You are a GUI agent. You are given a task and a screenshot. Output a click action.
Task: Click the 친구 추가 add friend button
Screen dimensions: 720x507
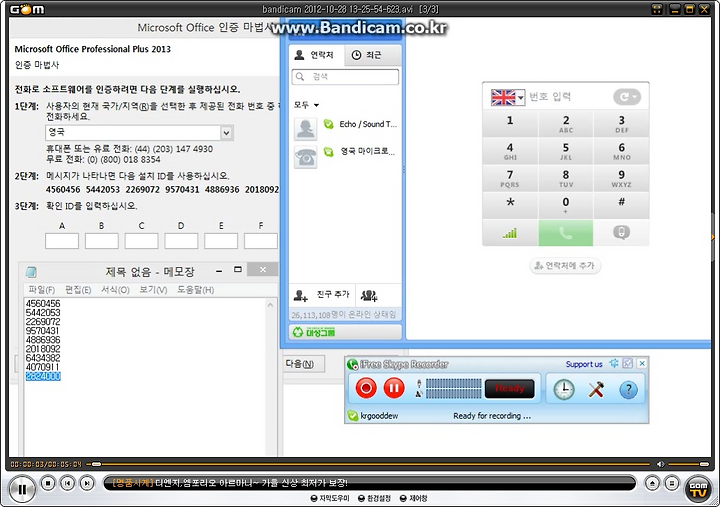pos(322,295)
